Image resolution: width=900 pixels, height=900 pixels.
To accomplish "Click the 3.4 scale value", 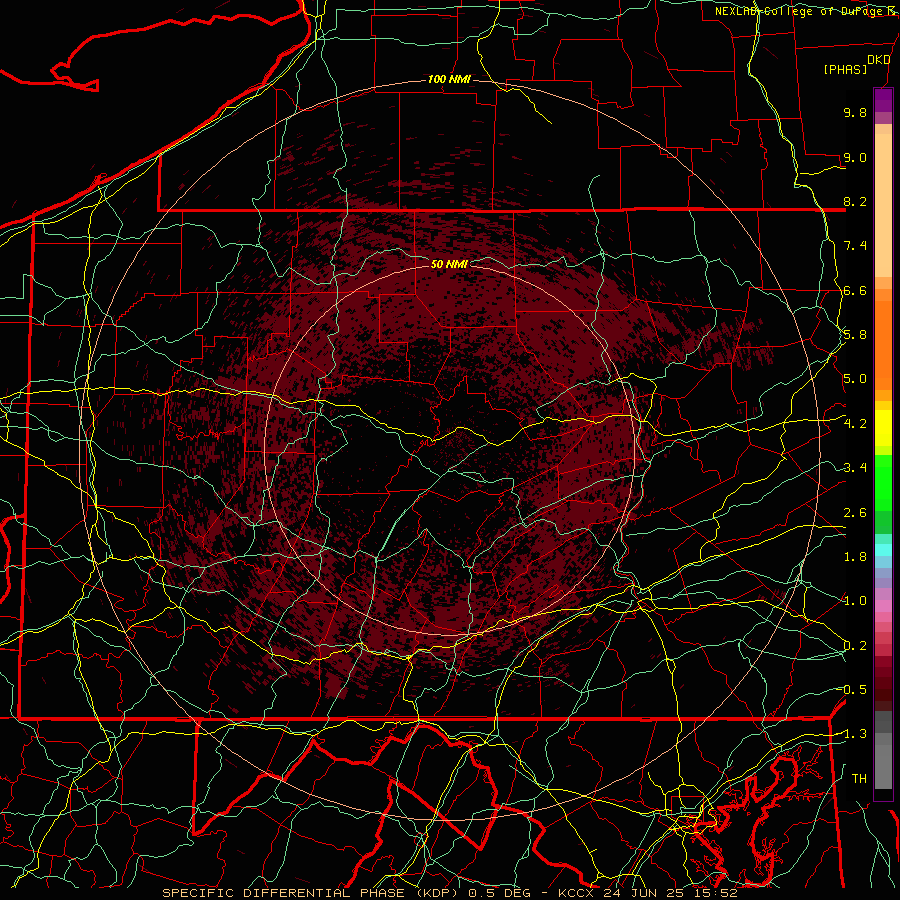I will click(855, 468).
